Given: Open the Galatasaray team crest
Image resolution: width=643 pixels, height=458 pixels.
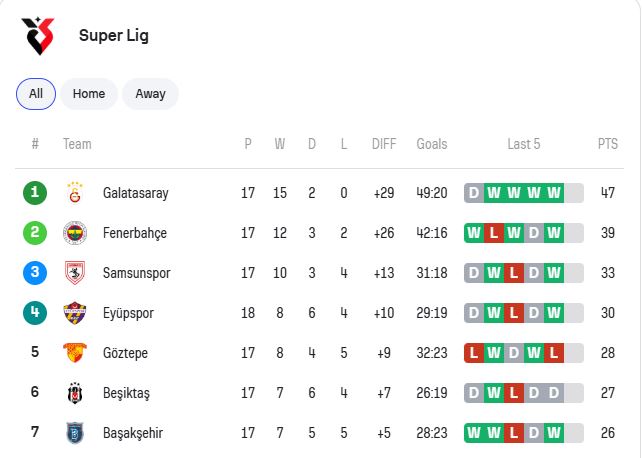Looking at the screenshot, I should click(x=75, y=193).
